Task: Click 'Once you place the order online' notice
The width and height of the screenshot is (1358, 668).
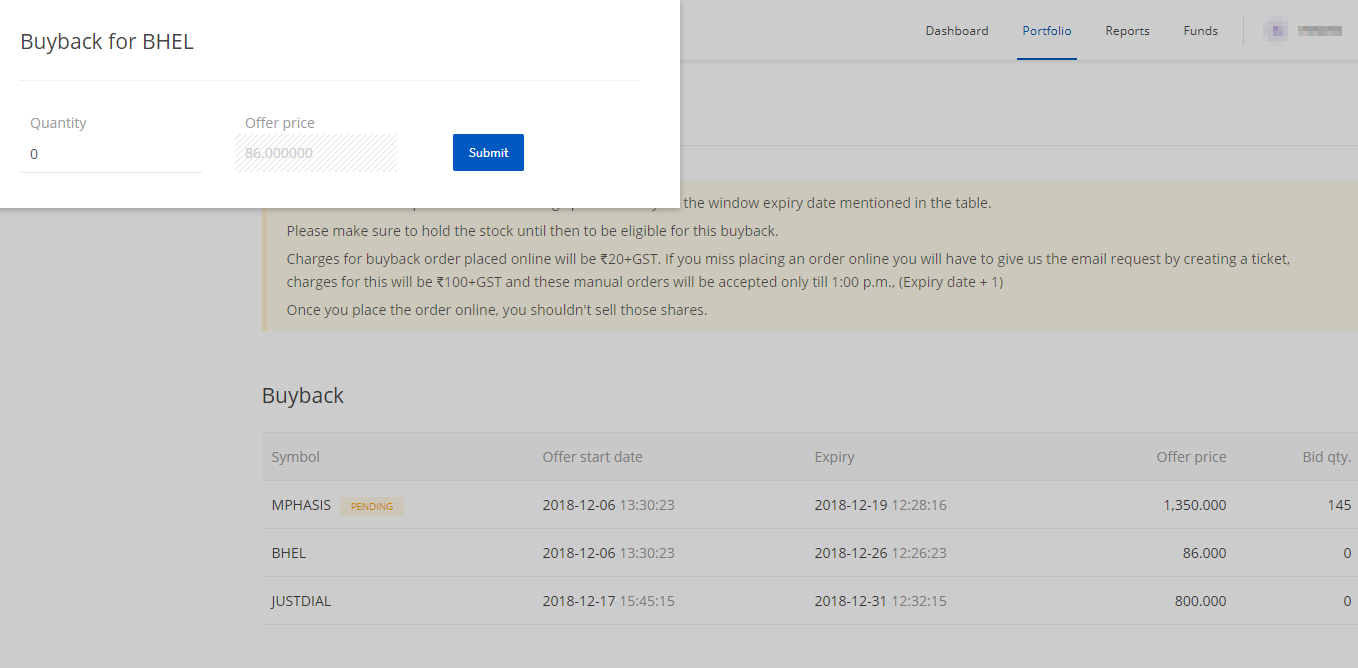Action: click(497, 310)
